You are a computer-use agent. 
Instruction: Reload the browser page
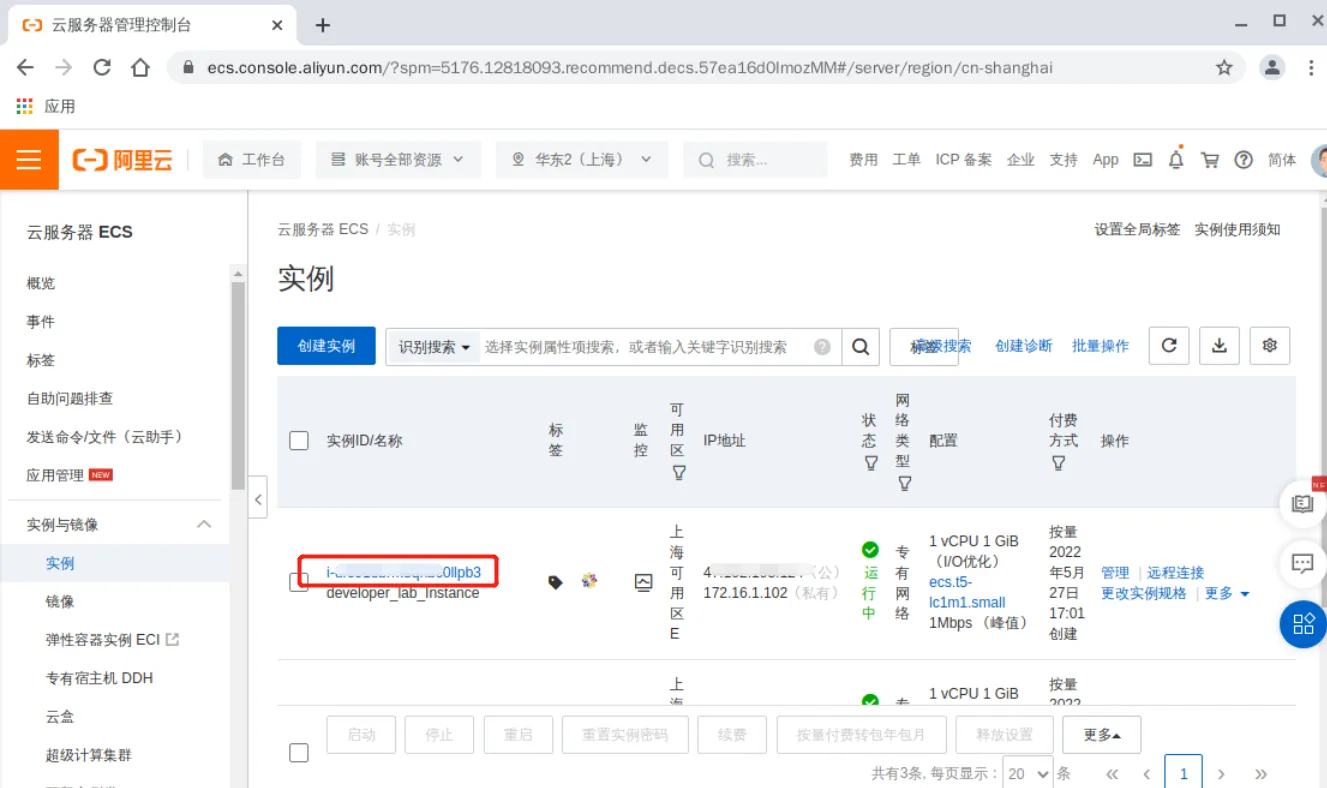[x=102, y=68]
